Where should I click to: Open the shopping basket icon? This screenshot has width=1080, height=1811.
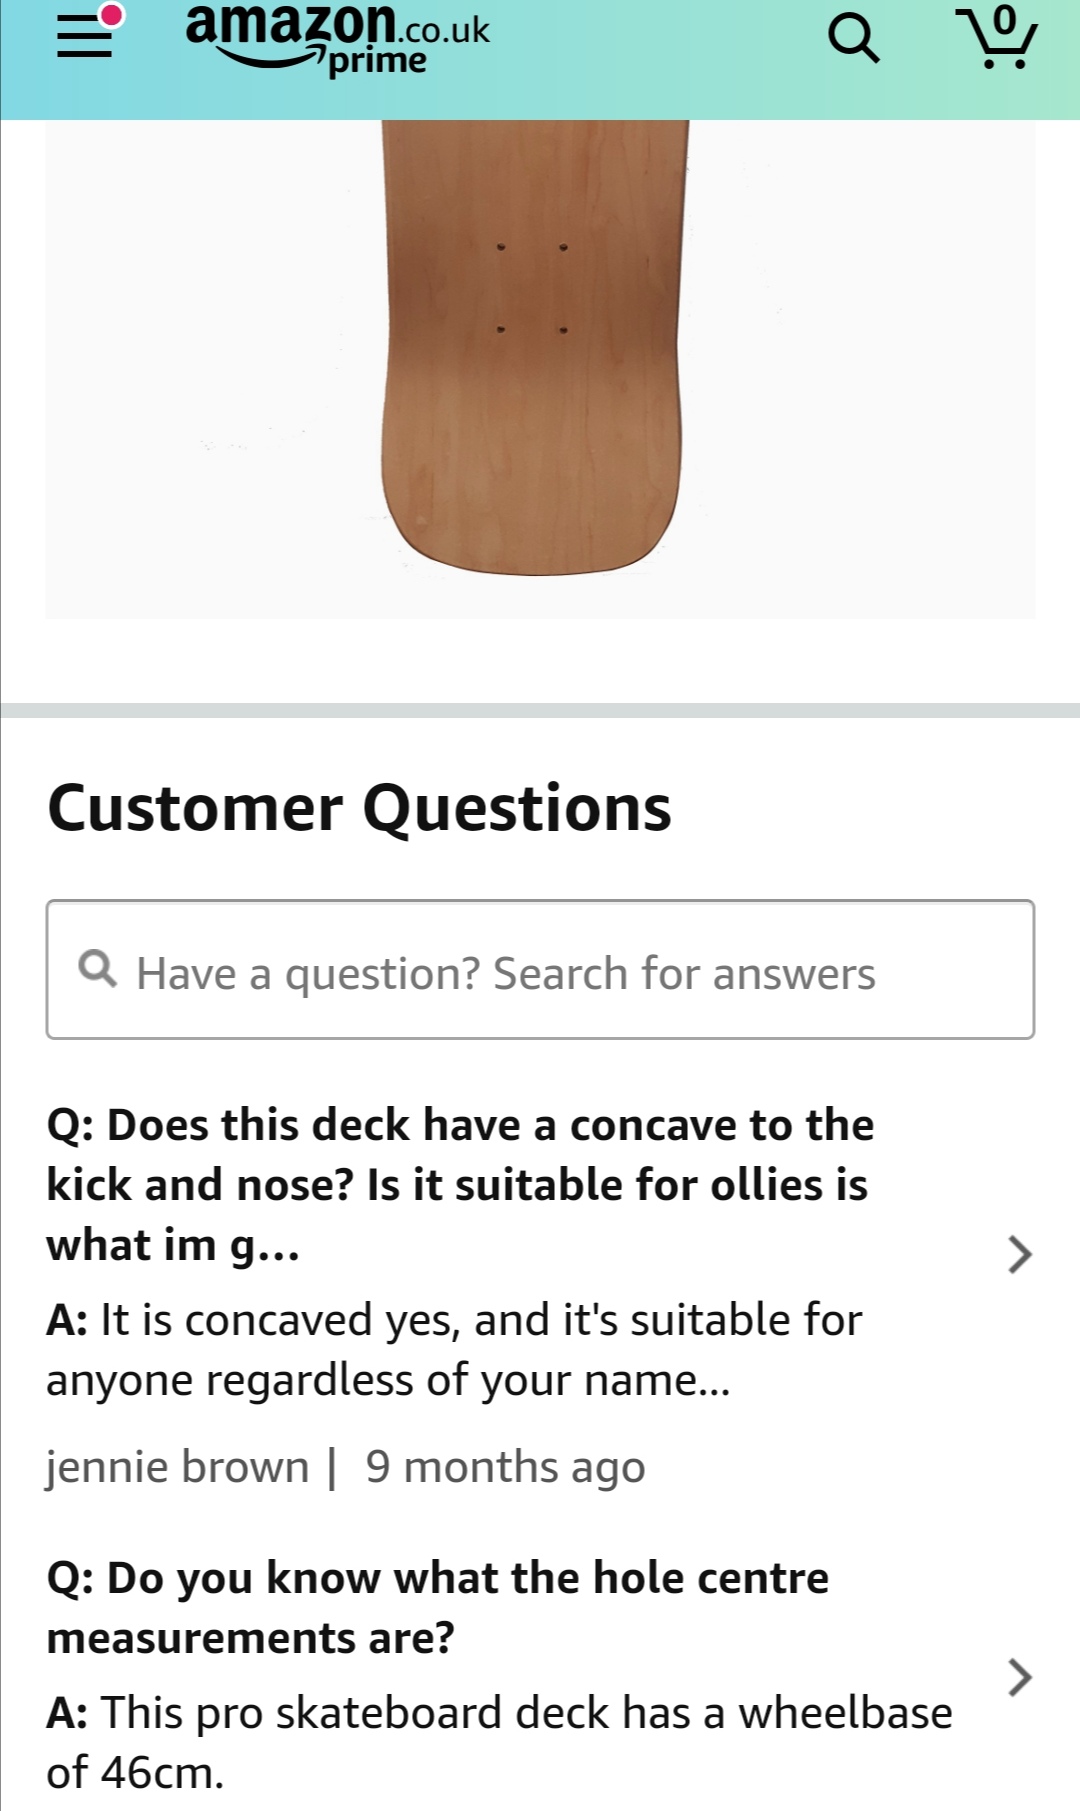pos(996,39)
